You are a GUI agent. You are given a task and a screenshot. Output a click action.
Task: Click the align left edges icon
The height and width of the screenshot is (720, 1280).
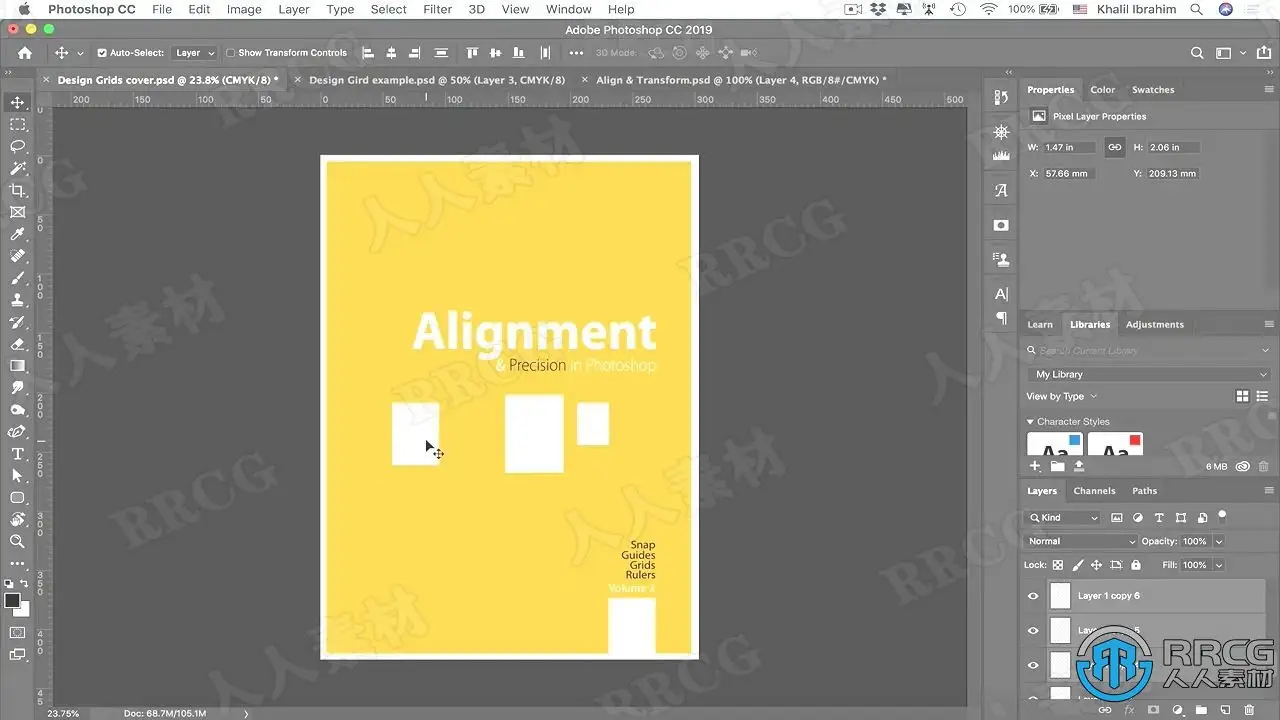[x=368, y=53]
